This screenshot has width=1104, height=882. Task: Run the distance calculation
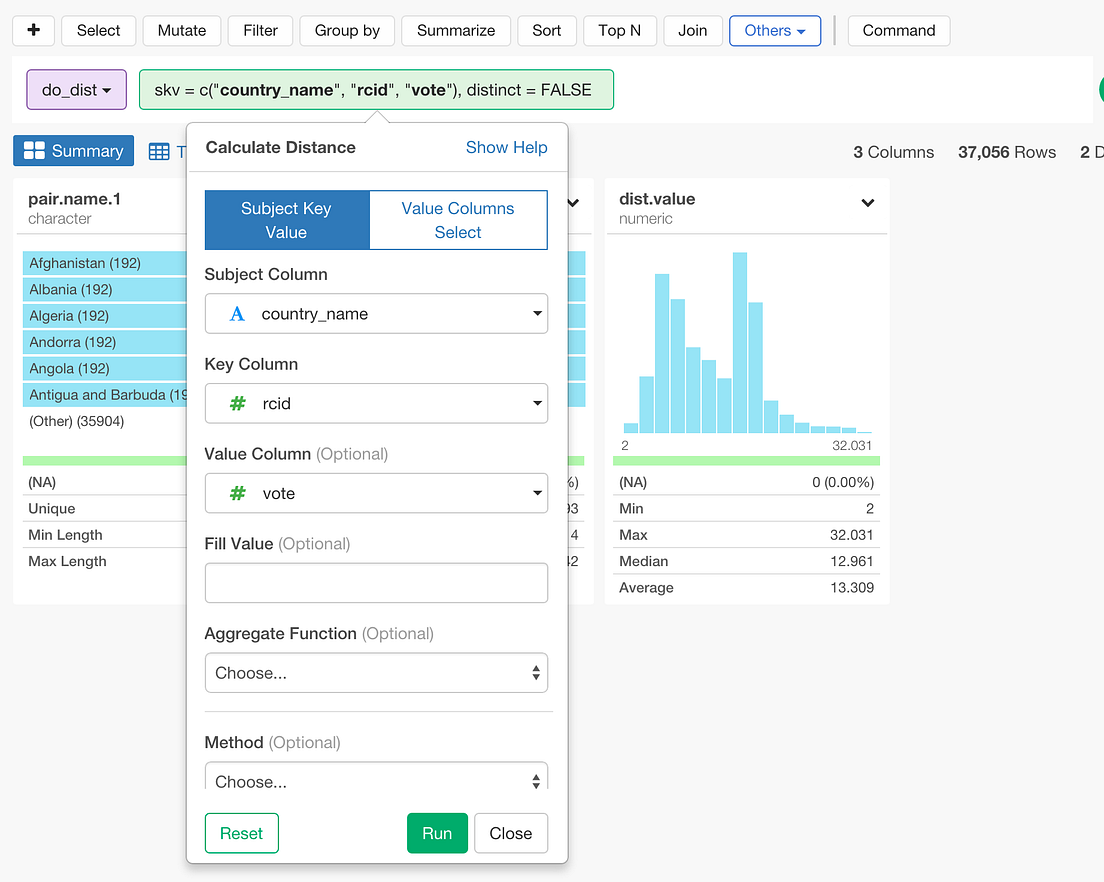437,832
